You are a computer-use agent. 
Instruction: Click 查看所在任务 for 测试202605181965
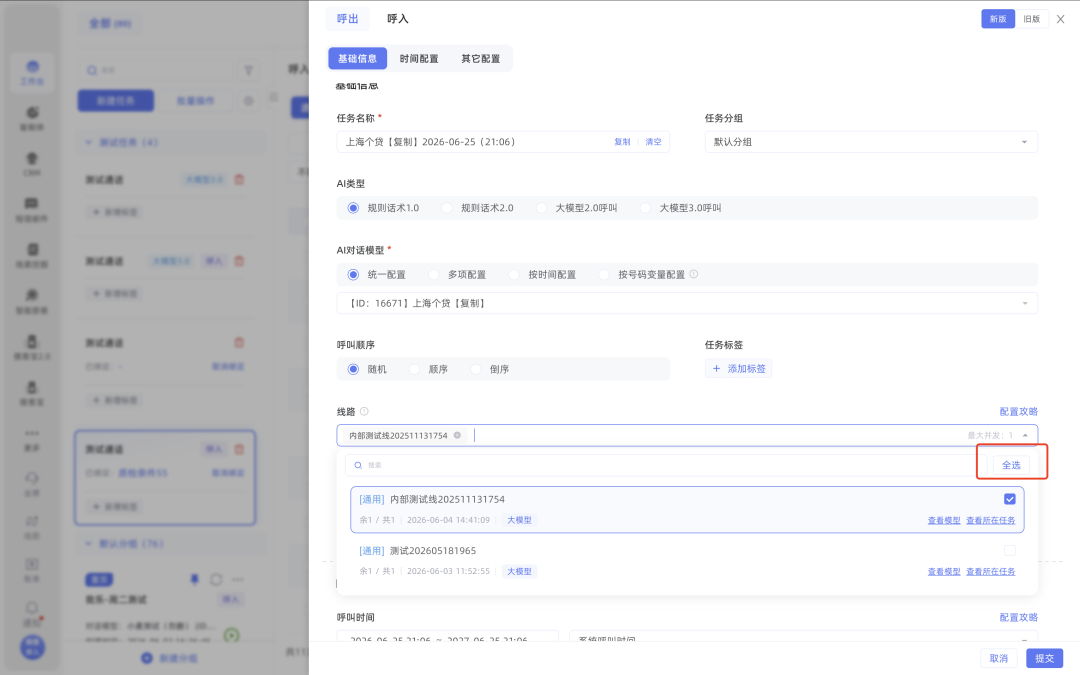tap(990, 572)
